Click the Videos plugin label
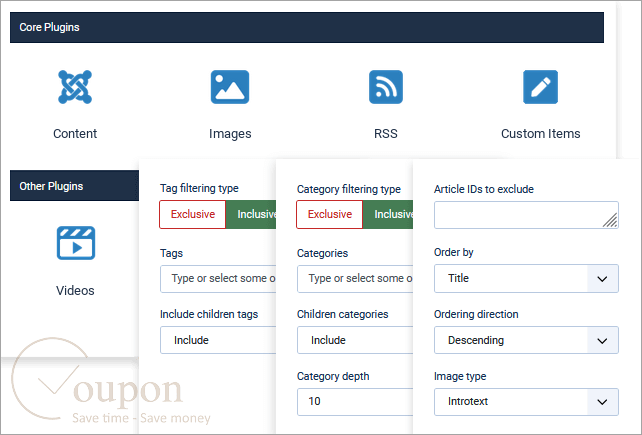Screen dimensions: 642x435 75,290
